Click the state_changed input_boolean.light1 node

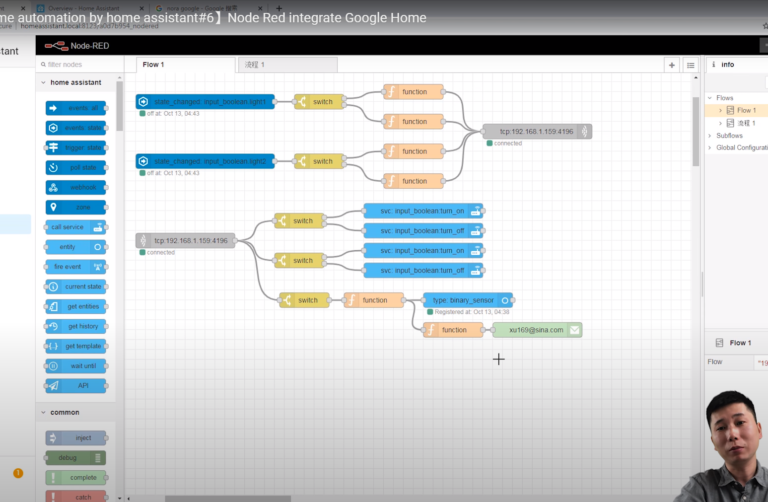click(x=205, y=102)
